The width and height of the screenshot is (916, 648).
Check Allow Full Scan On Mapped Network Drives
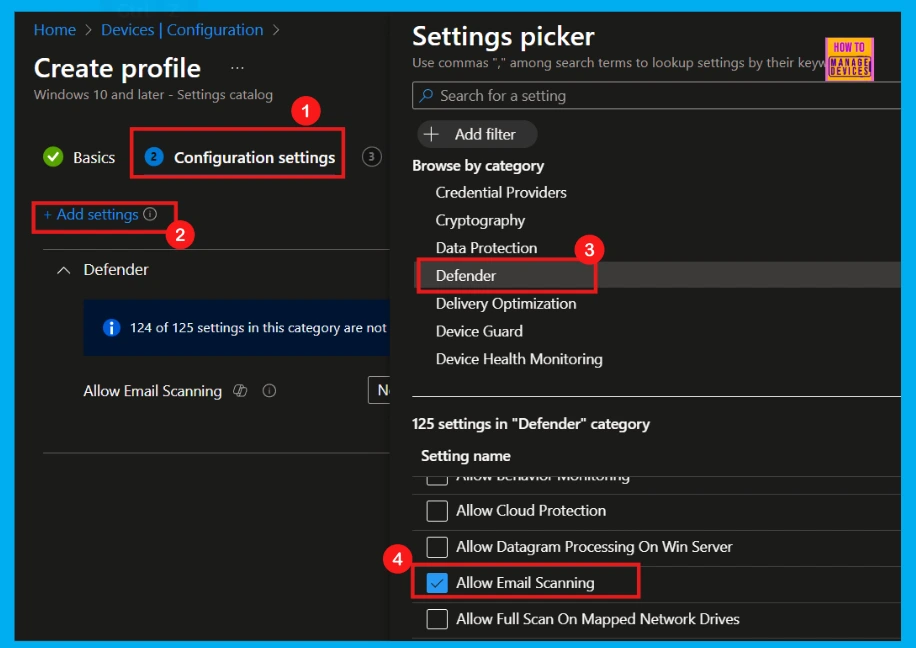(437, 619)
